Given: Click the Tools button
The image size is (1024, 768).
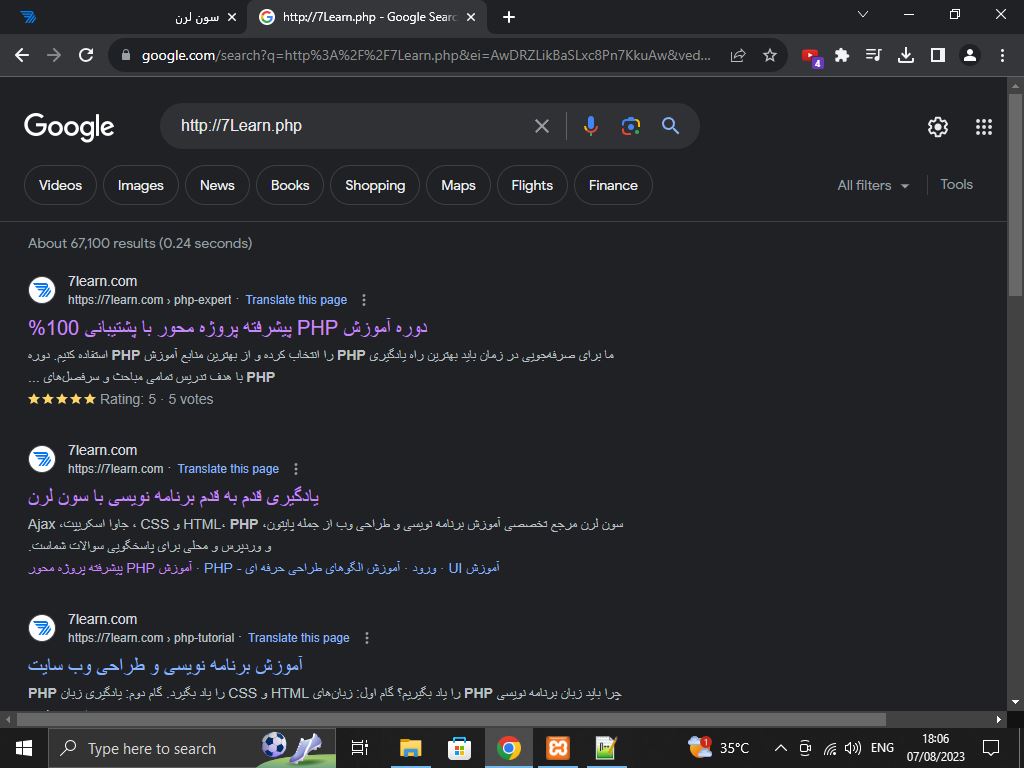Looking at the screenshot, I should point(957,185).
